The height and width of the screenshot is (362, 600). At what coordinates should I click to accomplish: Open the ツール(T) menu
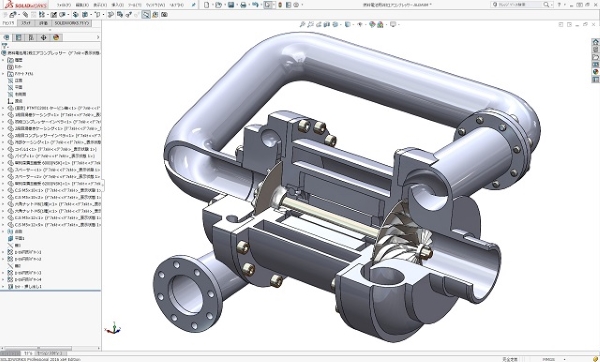click(135, 5)
